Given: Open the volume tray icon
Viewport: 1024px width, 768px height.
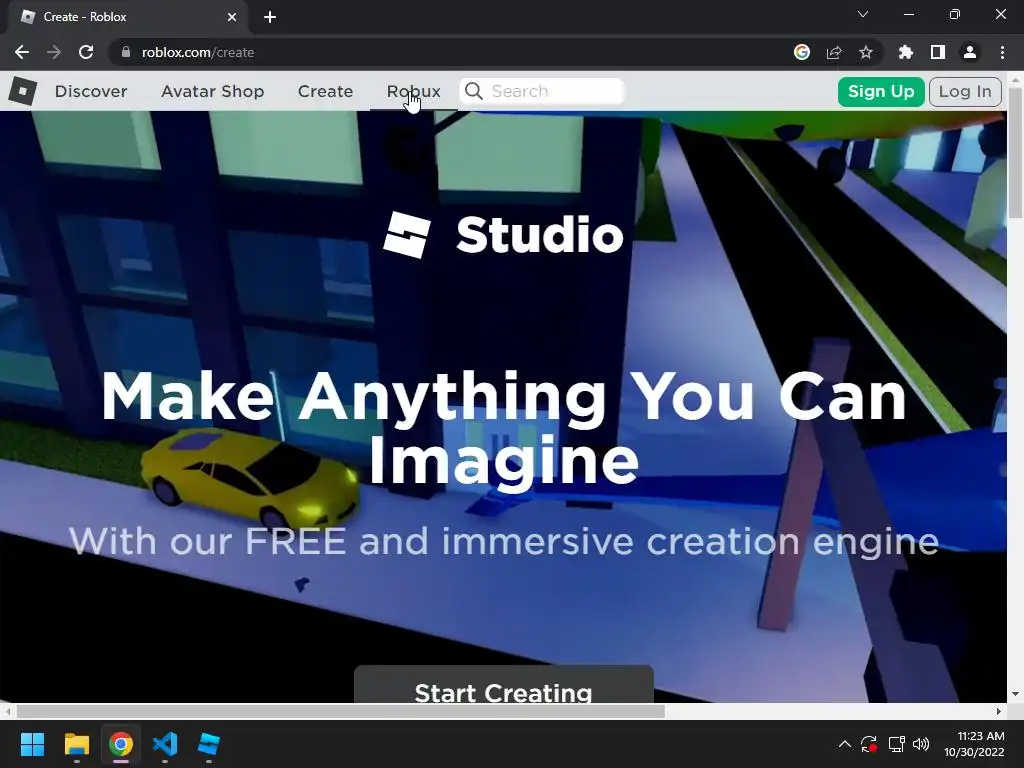Looking at the screenshot, I should coord(921,744).
